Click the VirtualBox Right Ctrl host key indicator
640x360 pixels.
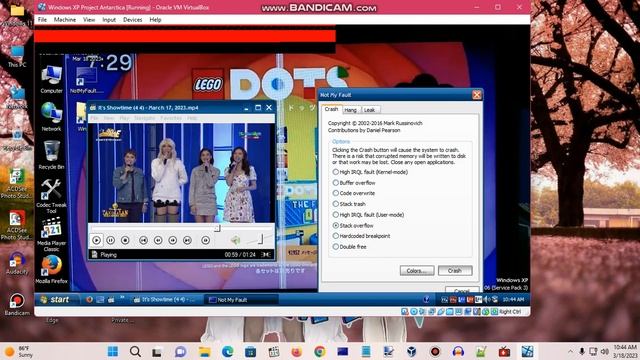click(x=510, y=312)
